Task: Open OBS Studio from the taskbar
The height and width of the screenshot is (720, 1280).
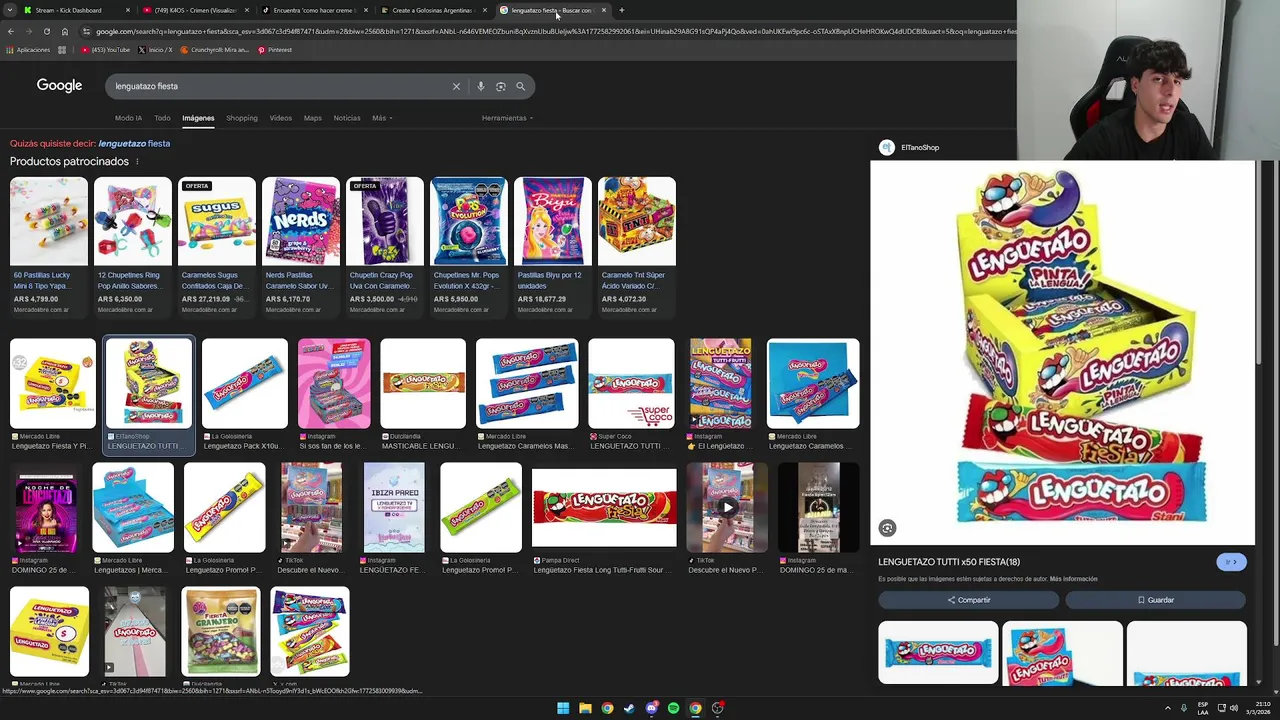Action: point(717,708)
